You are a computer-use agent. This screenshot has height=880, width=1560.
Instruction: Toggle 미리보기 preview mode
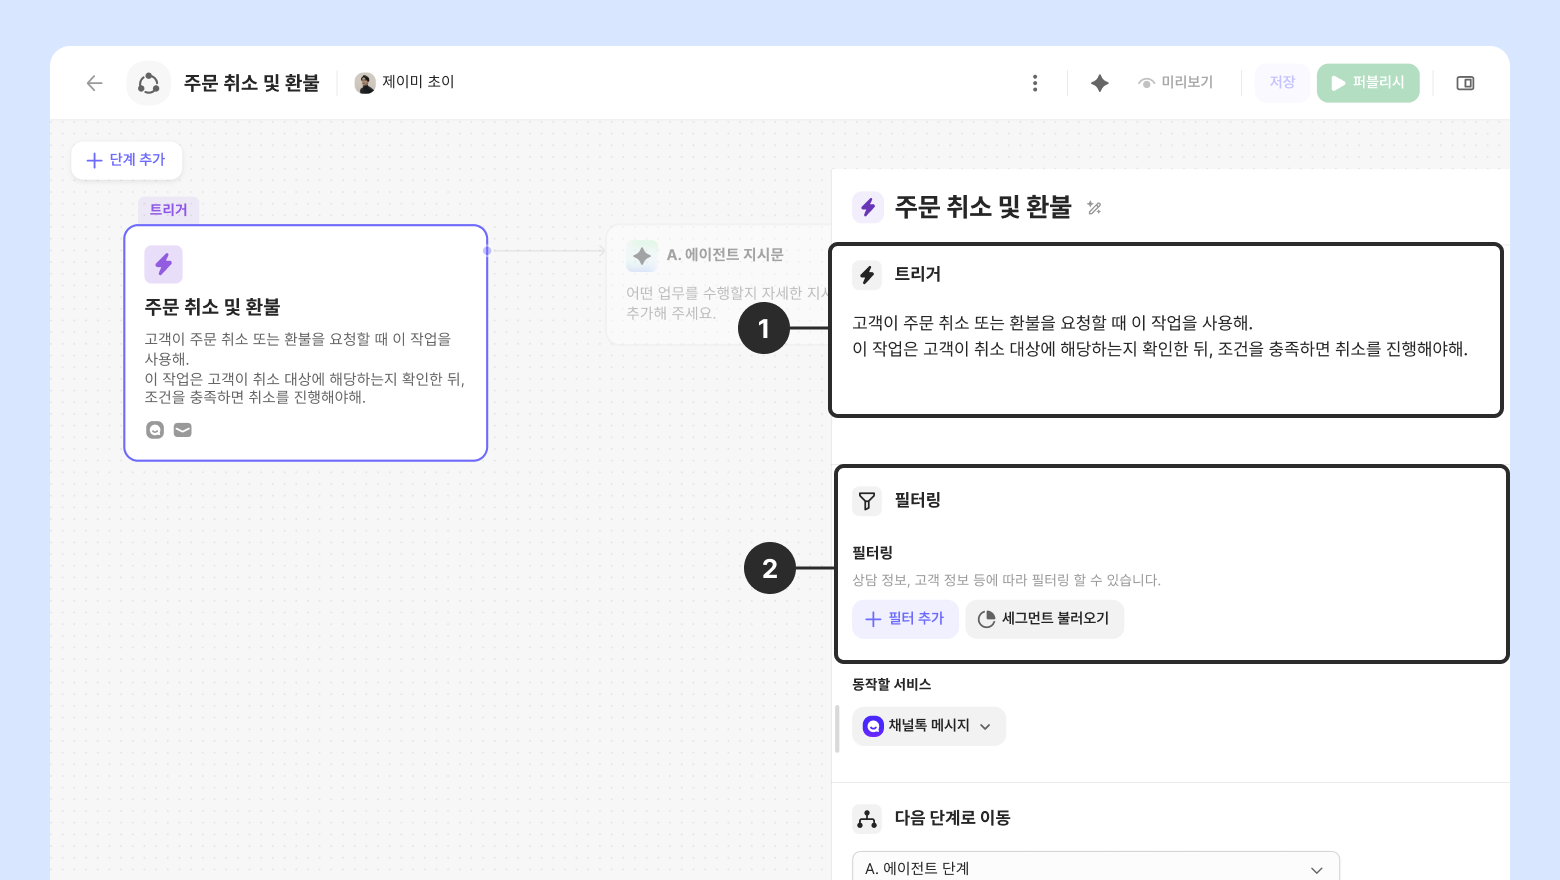point(1176,83)
